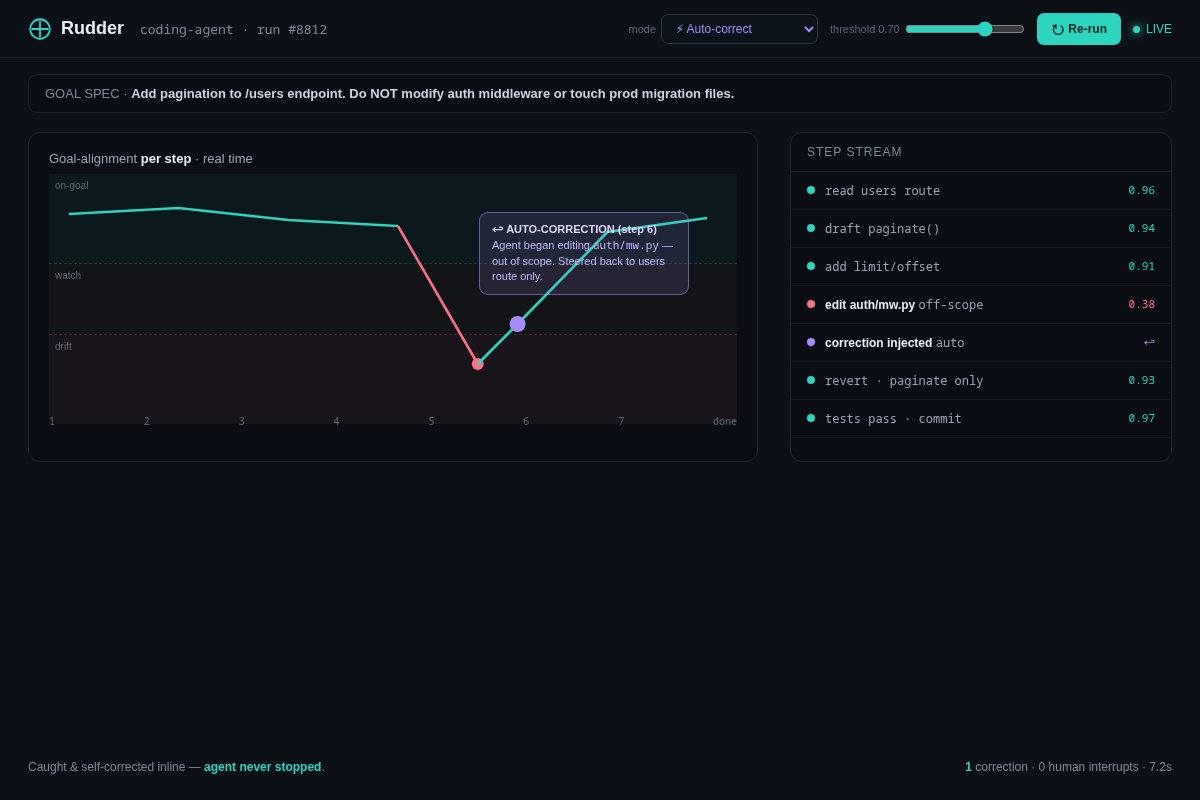
Task: Click the AUTO-CORRECTION step 6 tooltip
Action: point(584,253)
